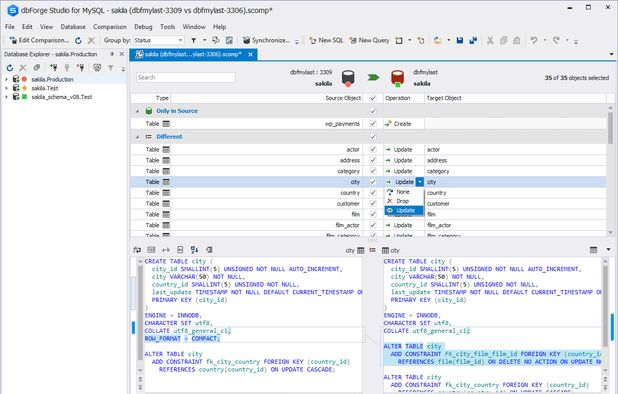The width and height of the screenshot is (618, 394).
Task: Open the Database menu
Action: tap(73, 27)
